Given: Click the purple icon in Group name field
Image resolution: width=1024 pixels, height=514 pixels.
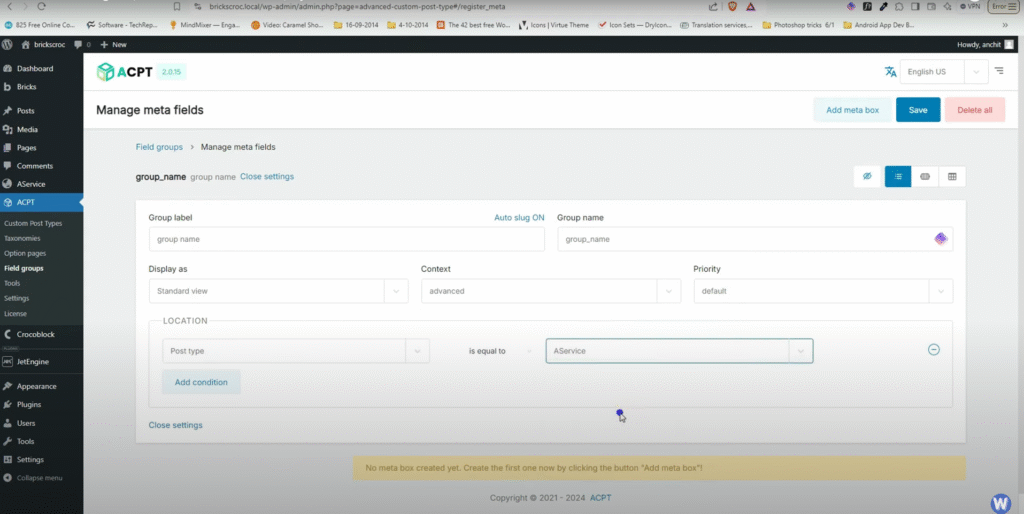Looking at the screenshot, I should tap(940, 239).
